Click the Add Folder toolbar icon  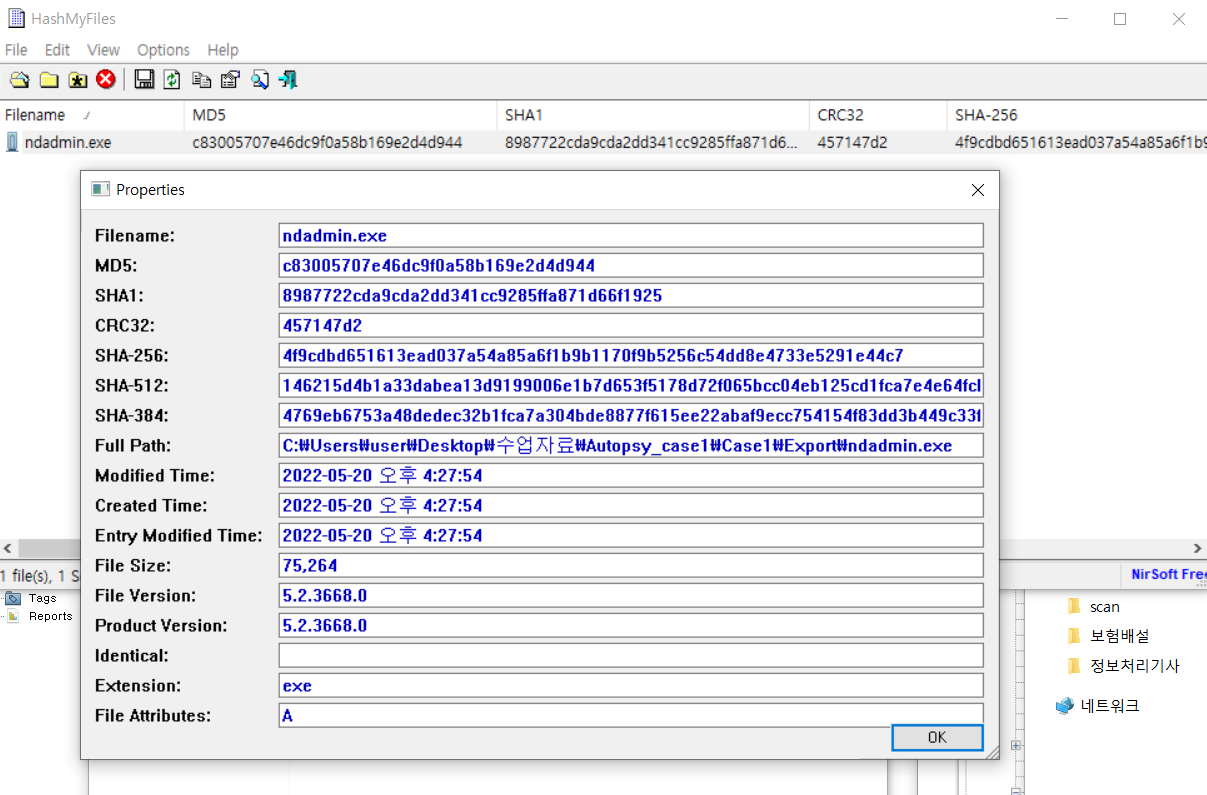coord(48,80)
